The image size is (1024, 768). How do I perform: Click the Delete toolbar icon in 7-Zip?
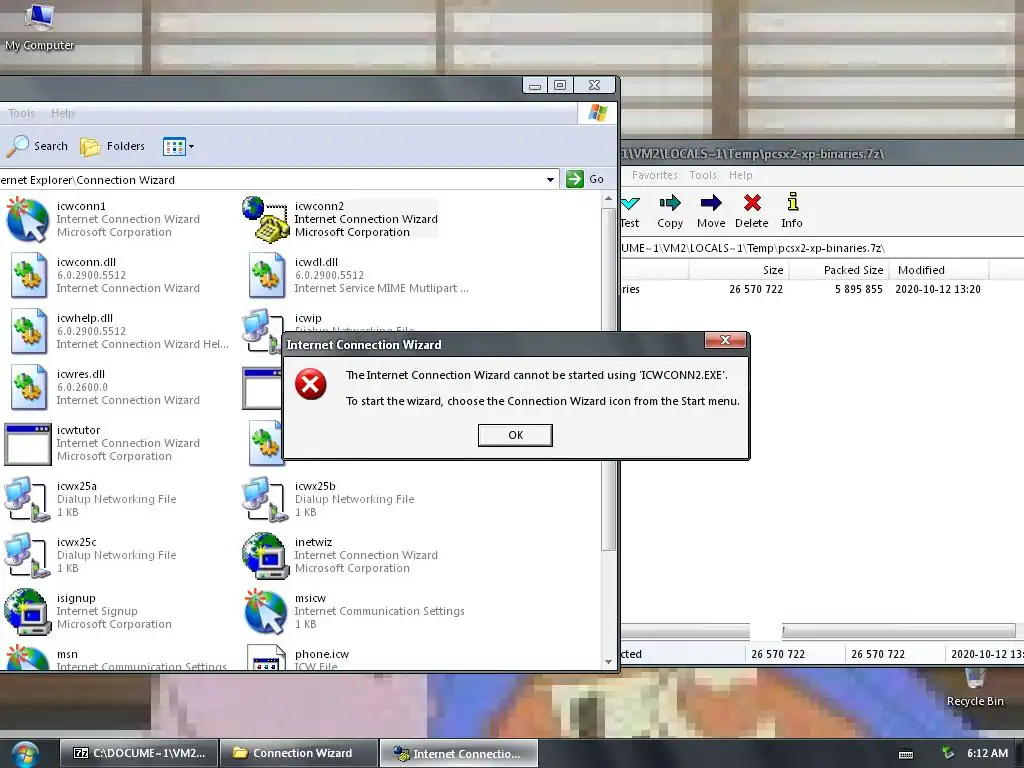(x=752, y=211)
